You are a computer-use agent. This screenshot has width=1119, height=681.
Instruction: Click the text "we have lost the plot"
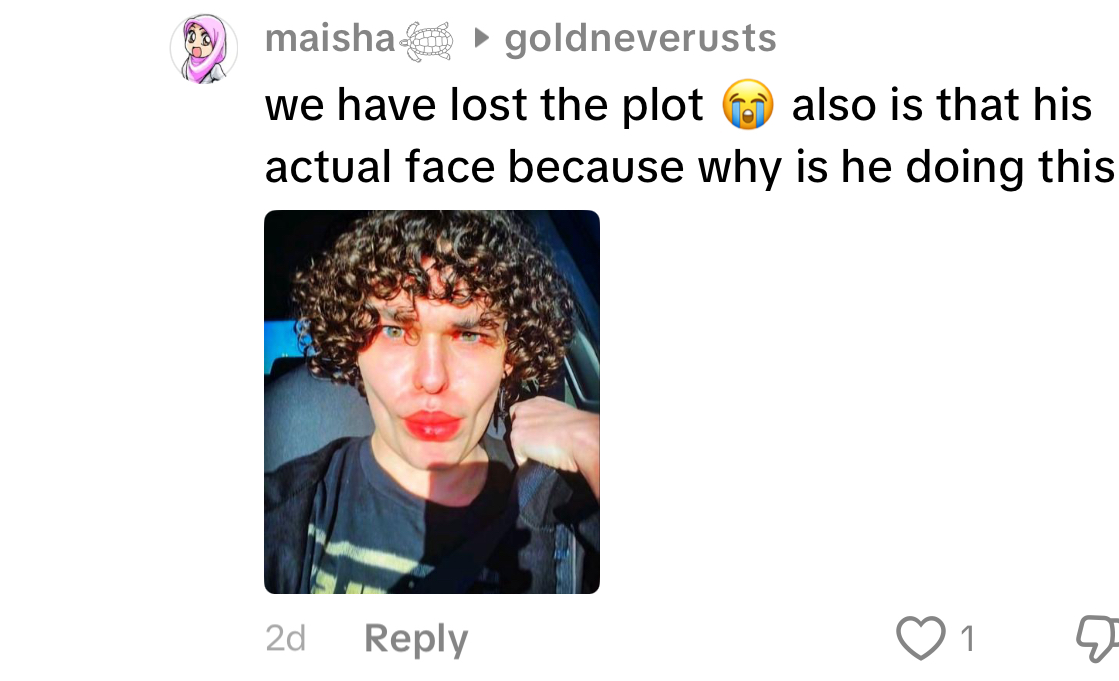pos(484,105)
